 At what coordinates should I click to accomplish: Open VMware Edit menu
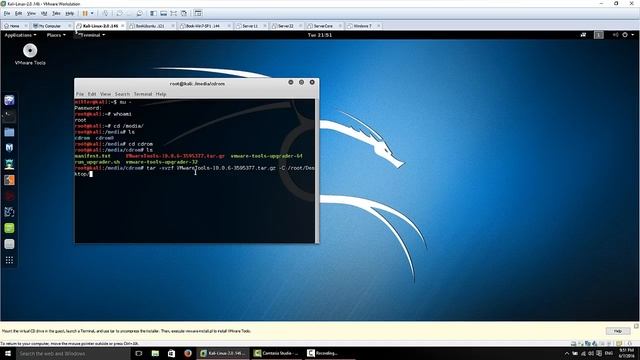point(18,13)
